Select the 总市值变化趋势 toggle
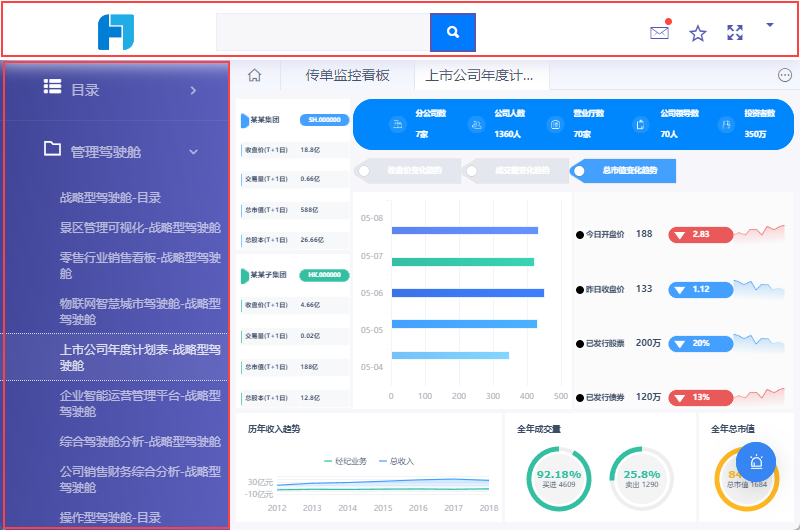 tap(623, 171)
